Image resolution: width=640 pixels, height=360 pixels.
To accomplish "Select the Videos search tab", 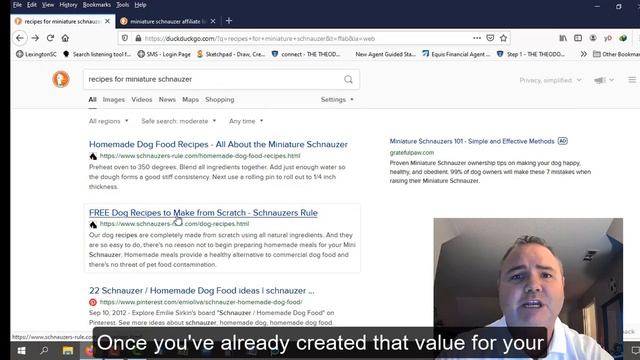I will [142, 100].
